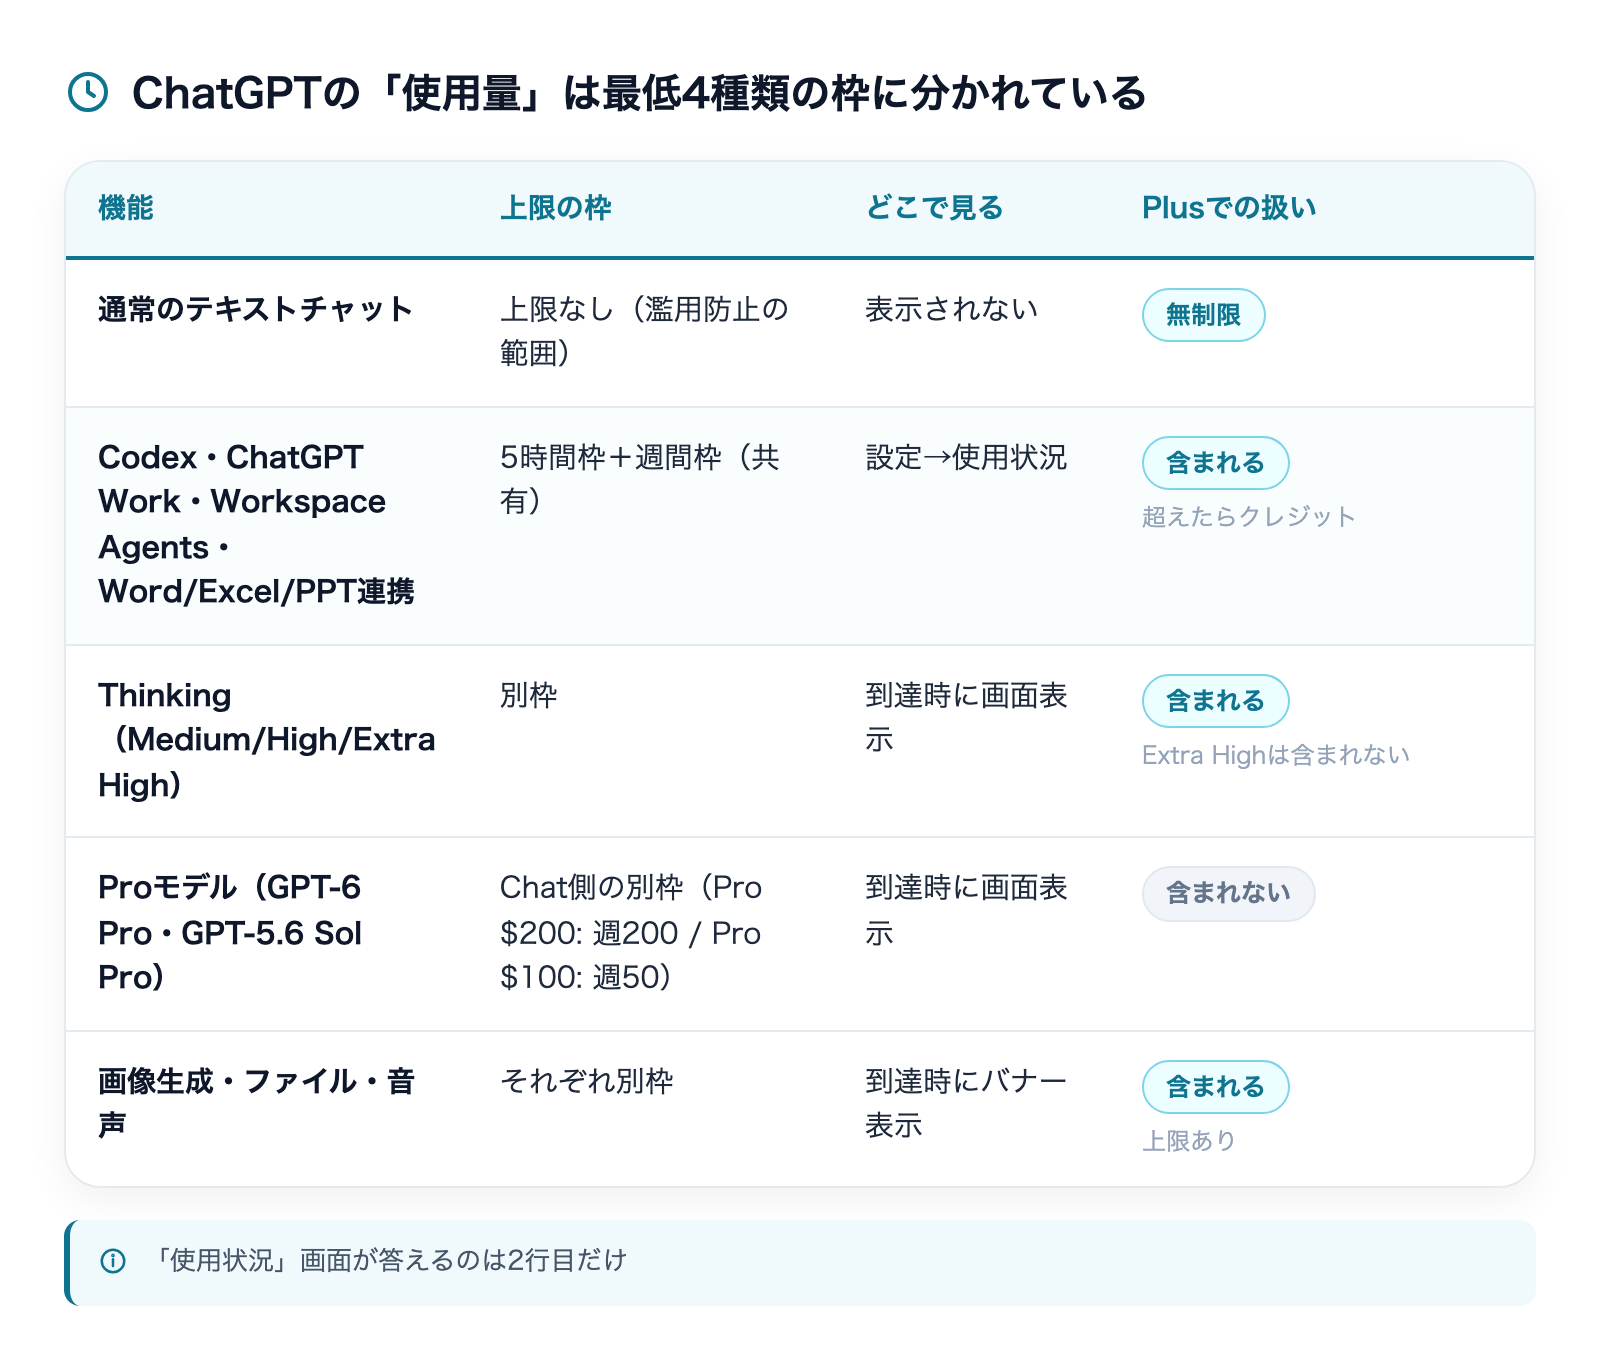Click 到達時に画面表示 in Thinking row
1600x1370 pixels.
click(x=966, y=717)
